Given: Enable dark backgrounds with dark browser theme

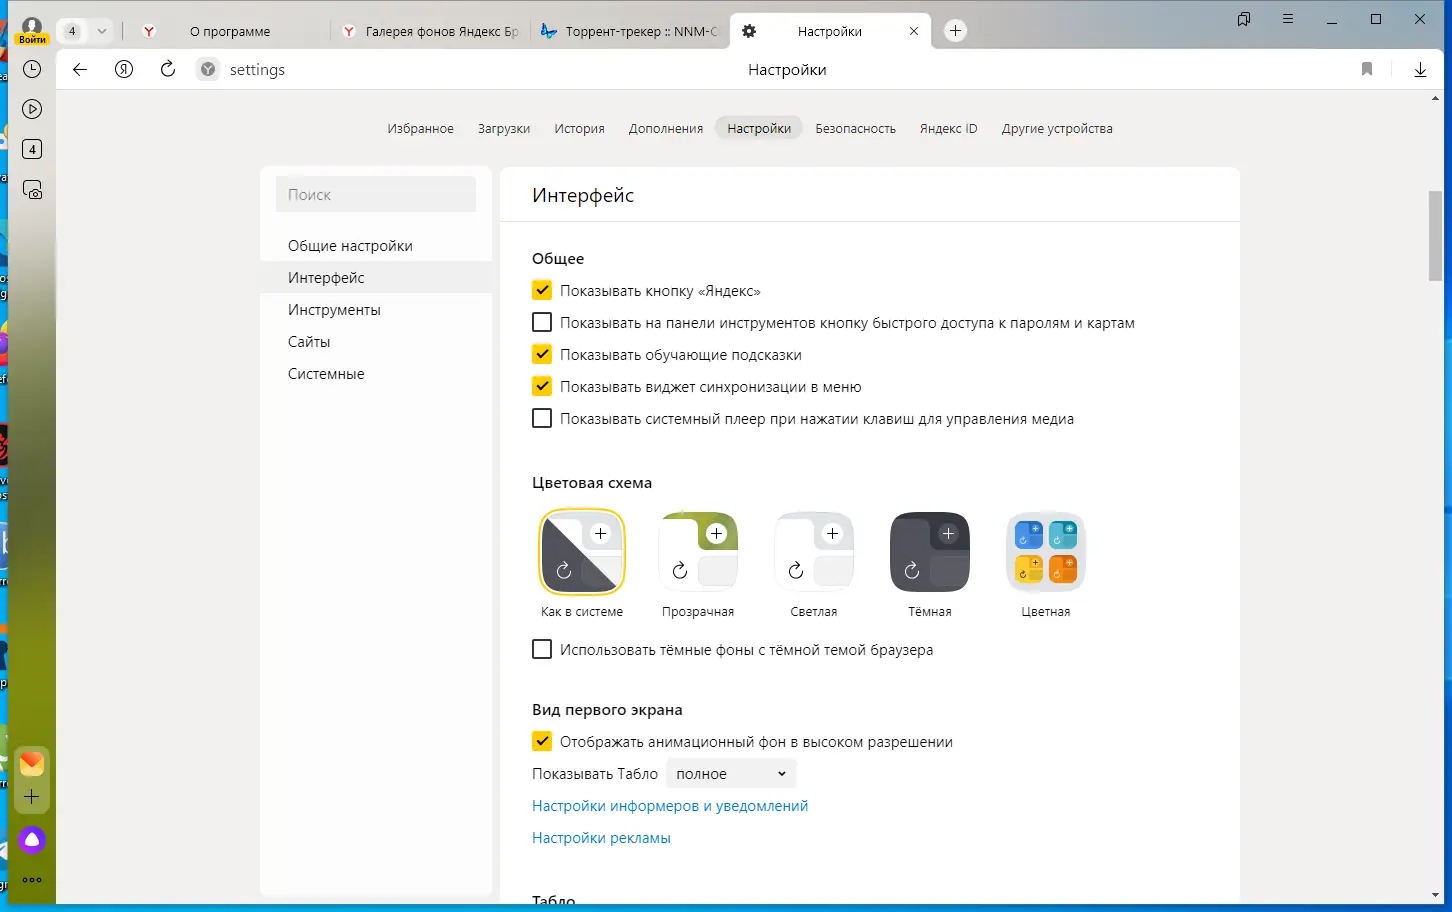Looking at the screenshot, I should pos(542,650).
